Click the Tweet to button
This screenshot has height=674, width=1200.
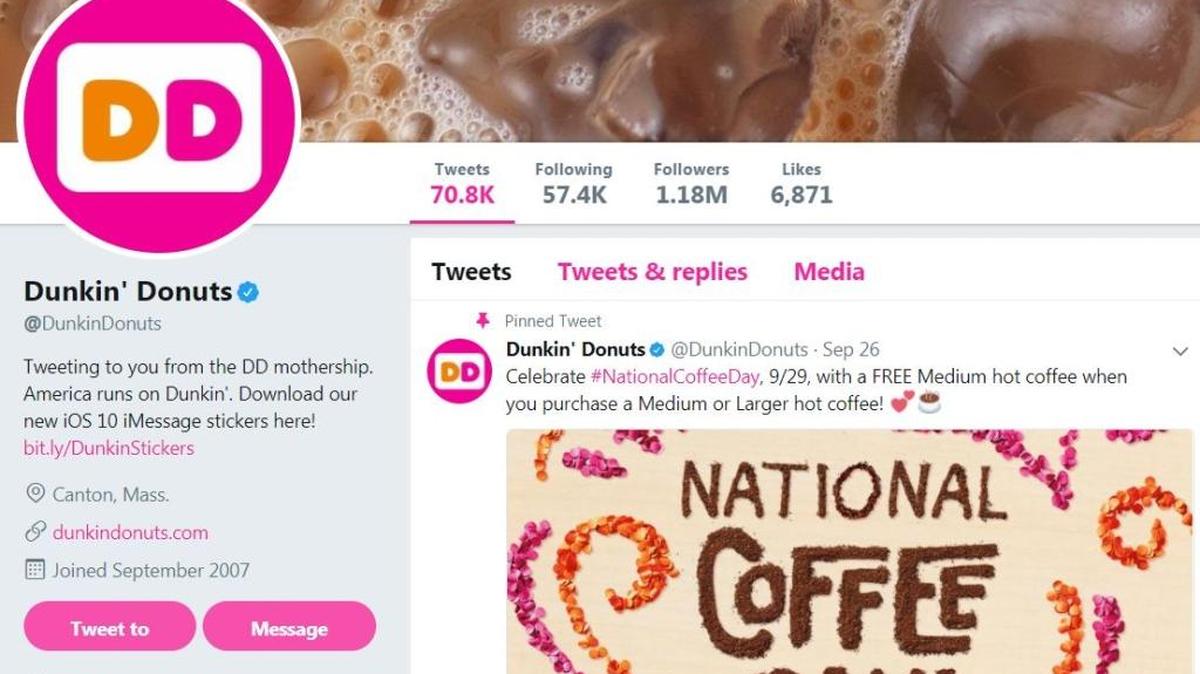(x=110, y=628)
